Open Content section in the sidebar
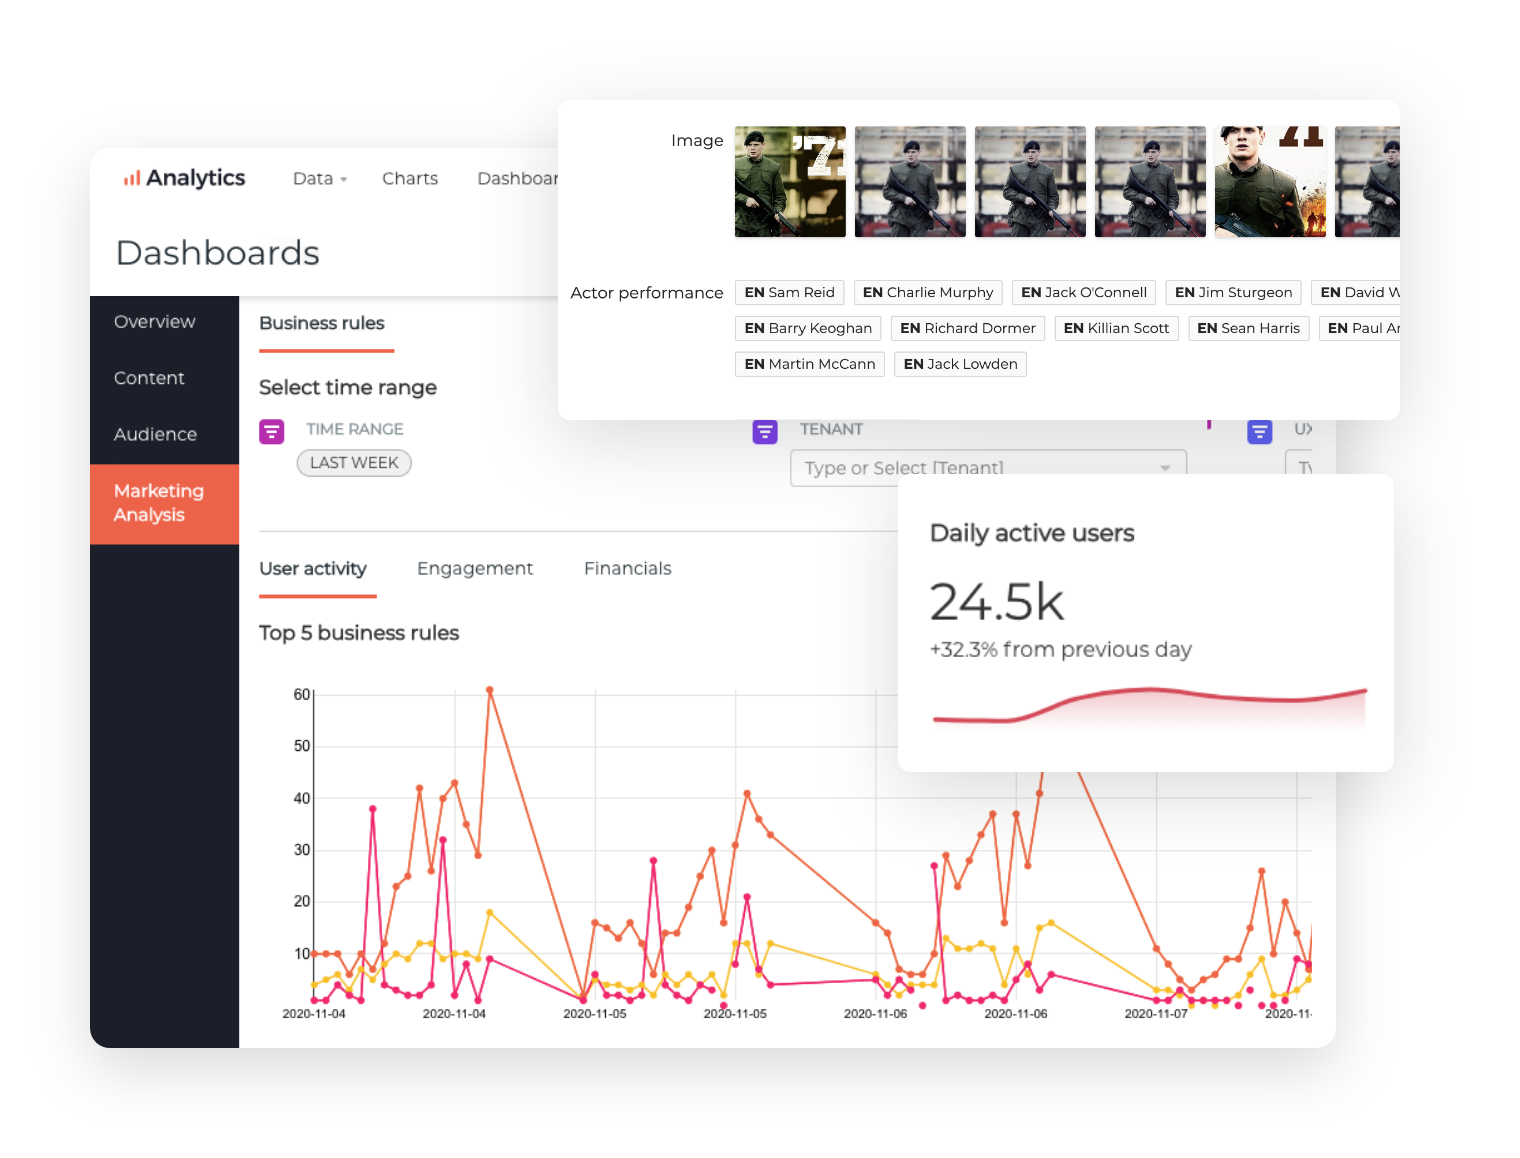The width and height of the screenshot is (1520, 1158). coord(149,378)
